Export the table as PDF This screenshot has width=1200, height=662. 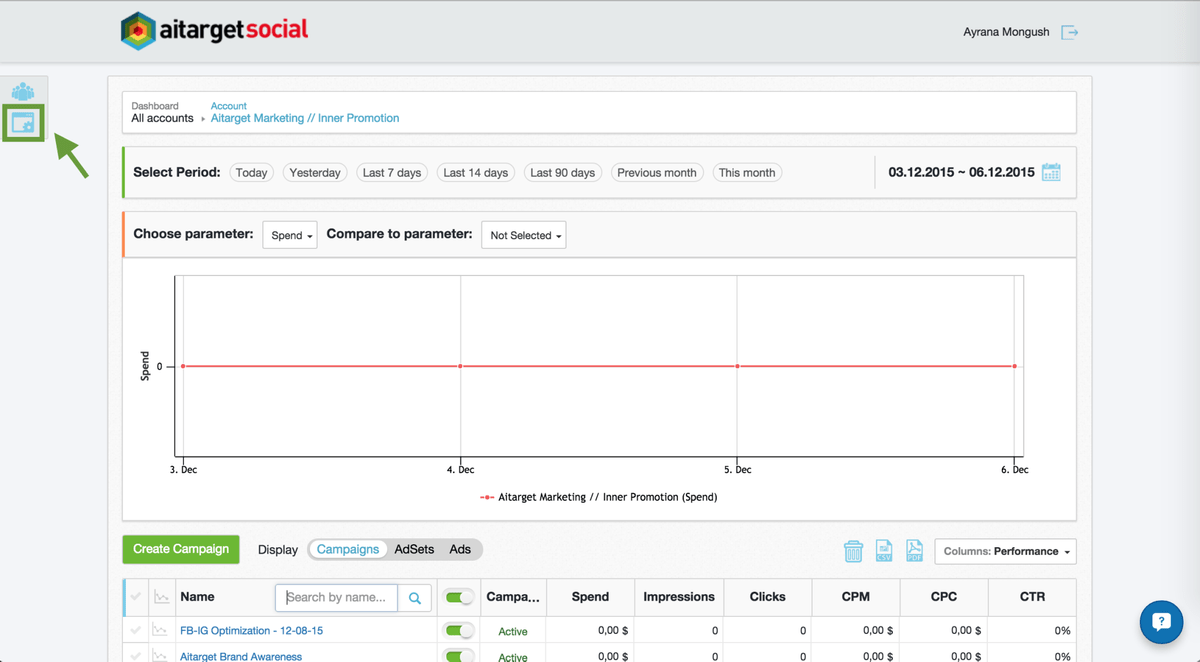click(914, 551)
